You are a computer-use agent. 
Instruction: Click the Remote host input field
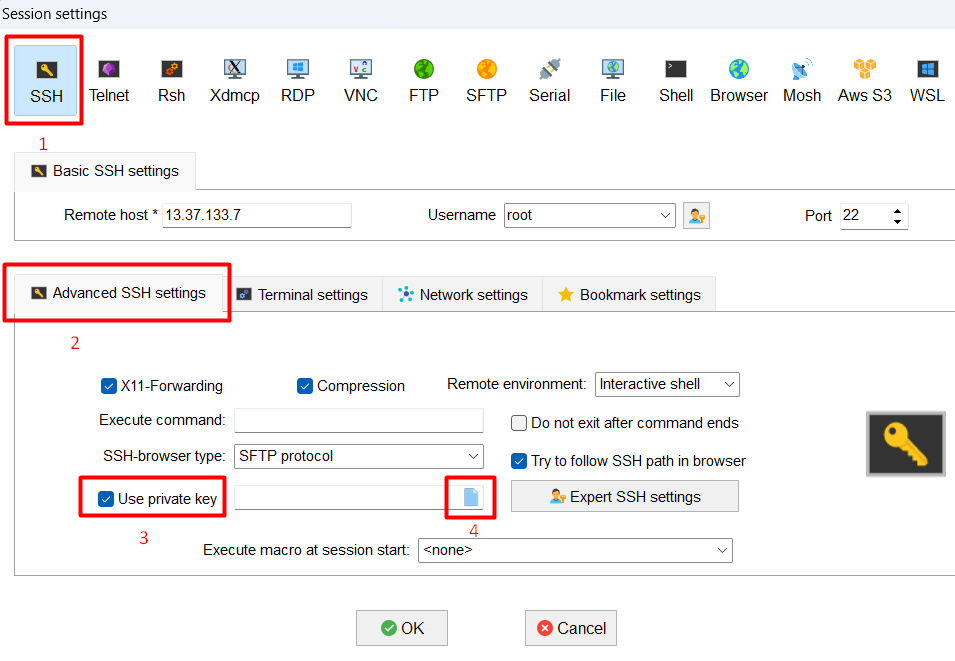pos(256,215)
